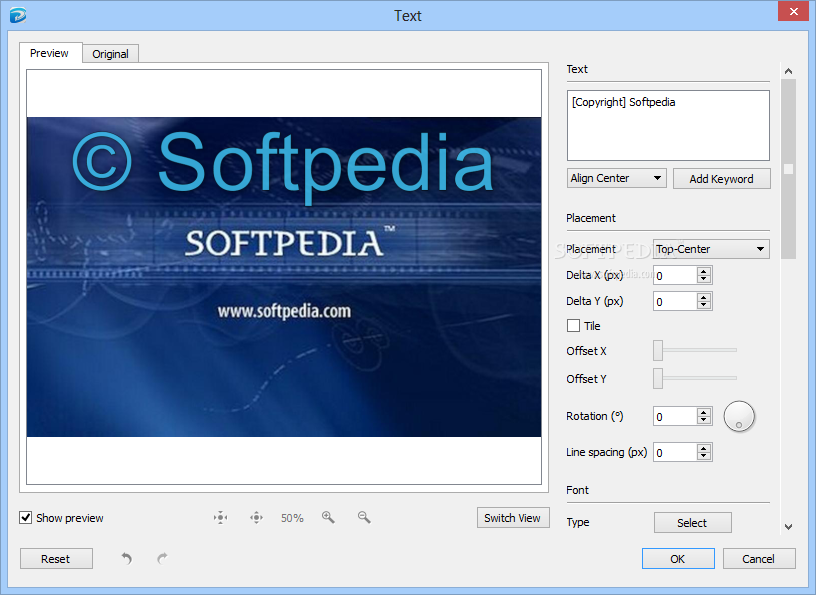This screenshot has height=595, width=816.
Task: Decrease Delta Y with the down arrow
Action: pos(704,306)
